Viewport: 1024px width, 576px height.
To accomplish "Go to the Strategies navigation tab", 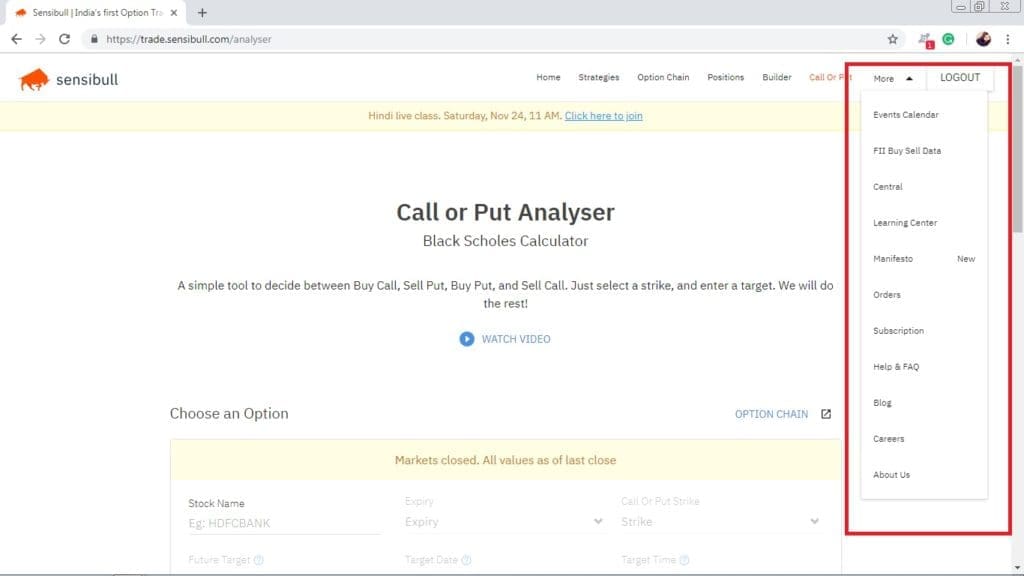I will click(x=598, y=78).
